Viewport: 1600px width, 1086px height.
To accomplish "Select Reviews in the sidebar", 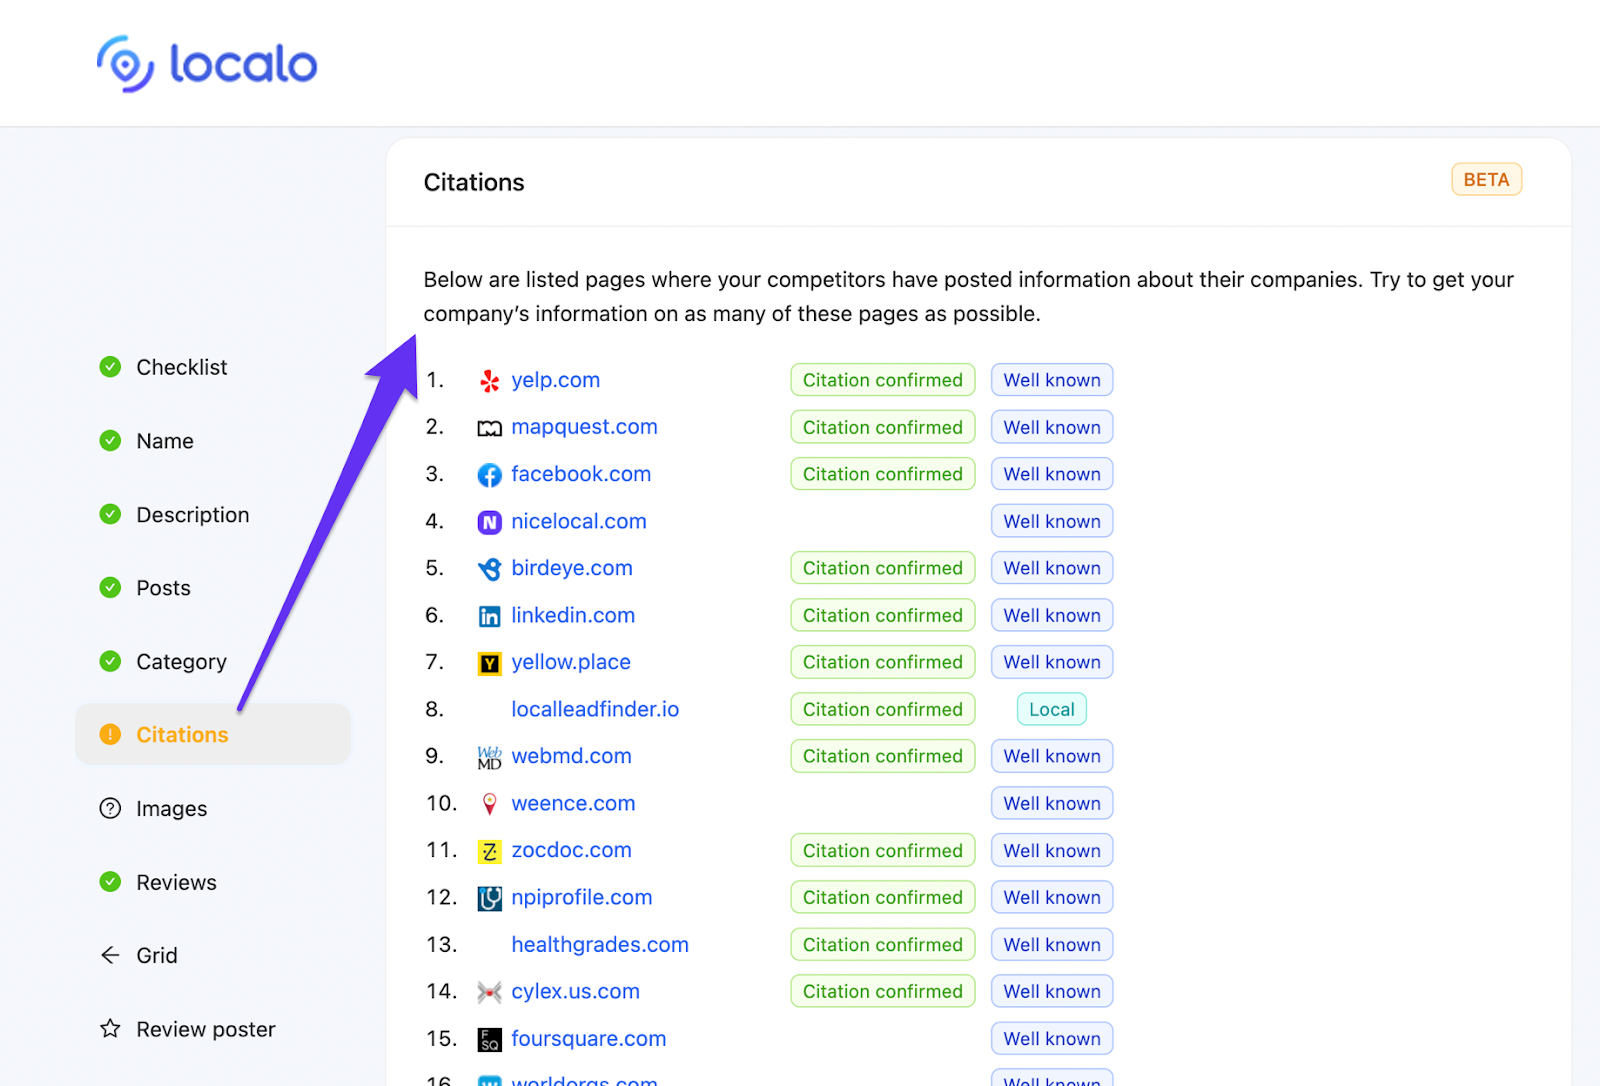I will [176, 882].
